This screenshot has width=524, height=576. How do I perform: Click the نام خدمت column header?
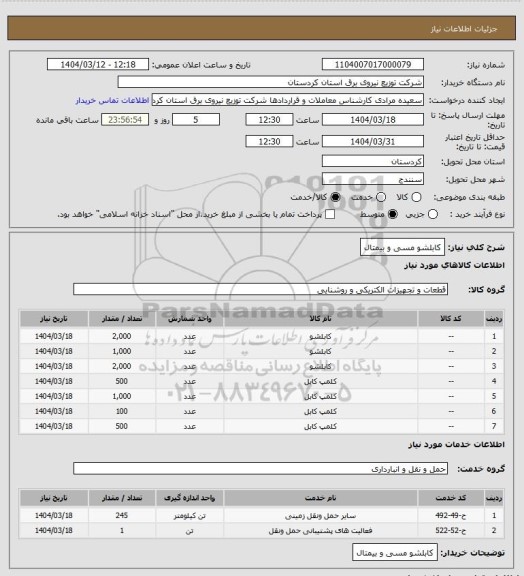pos(320,498)
